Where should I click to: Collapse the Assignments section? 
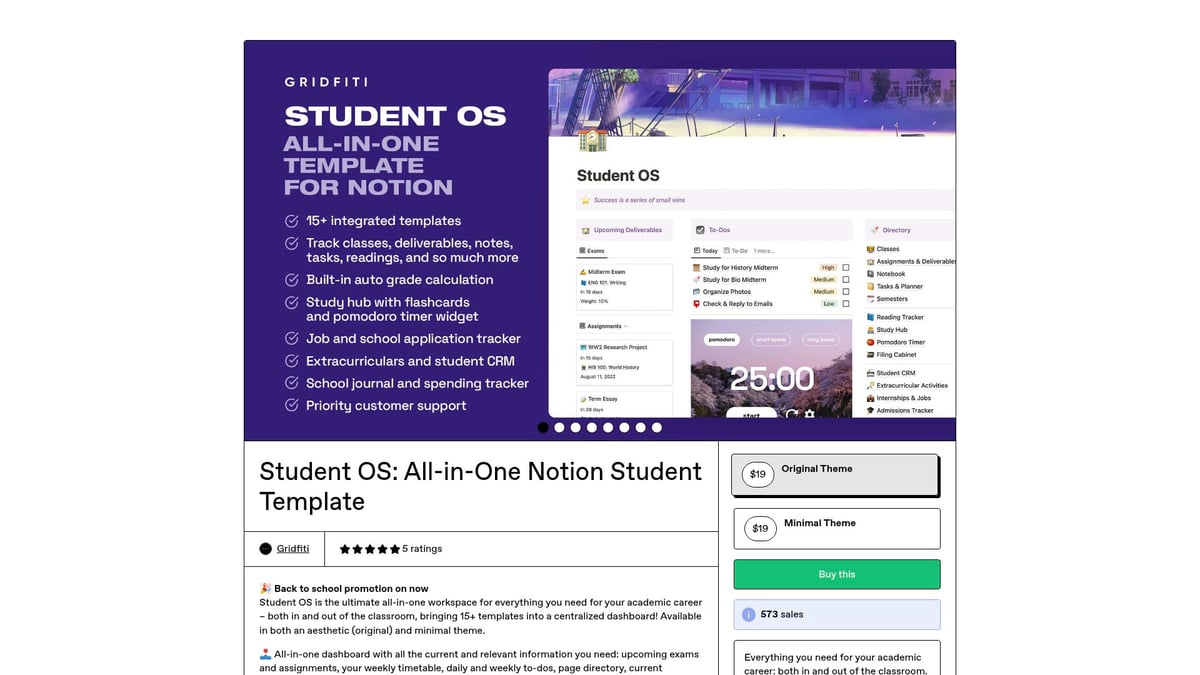click(x=626, y=326)
